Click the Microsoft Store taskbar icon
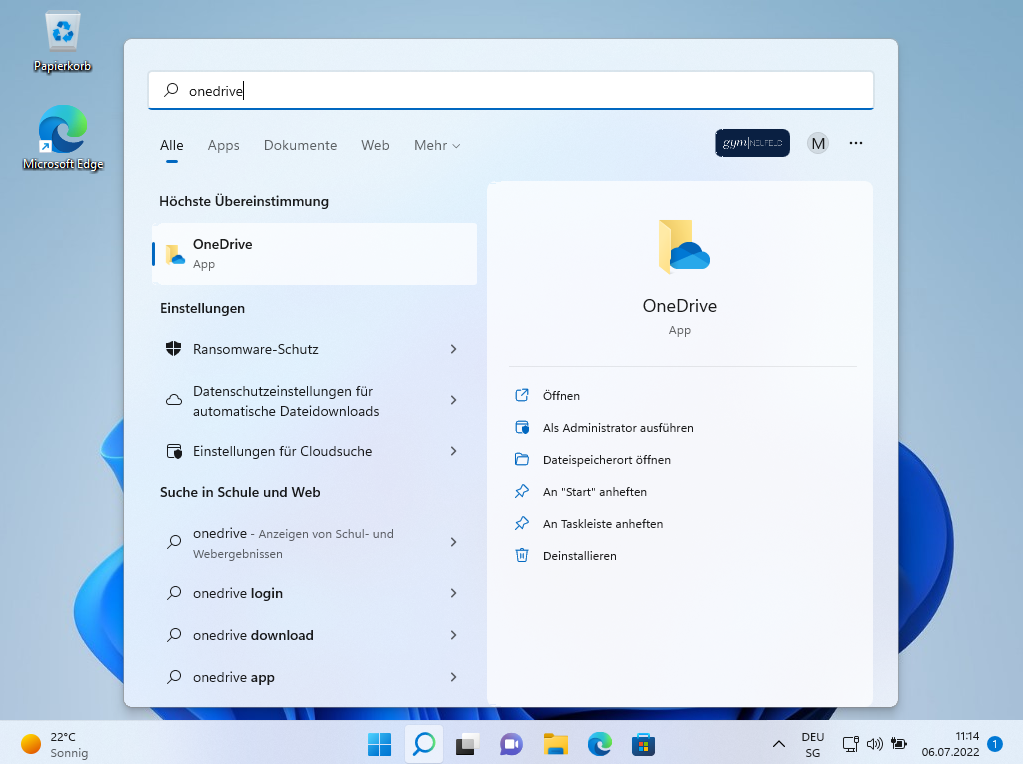This screenshot has width=1023, height=764. pyautogui.click(x=643, y=744)
